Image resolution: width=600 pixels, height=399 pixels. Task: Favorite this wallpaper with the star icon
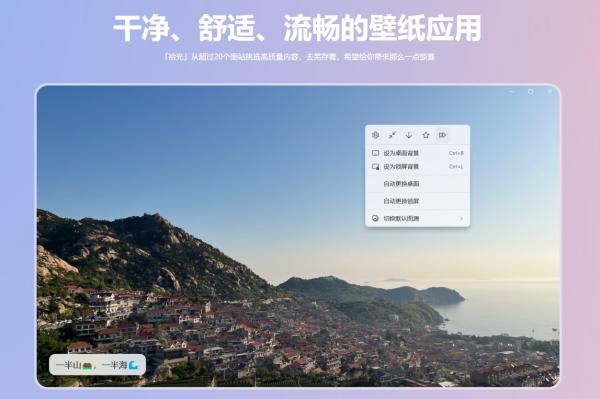(426, 135)
